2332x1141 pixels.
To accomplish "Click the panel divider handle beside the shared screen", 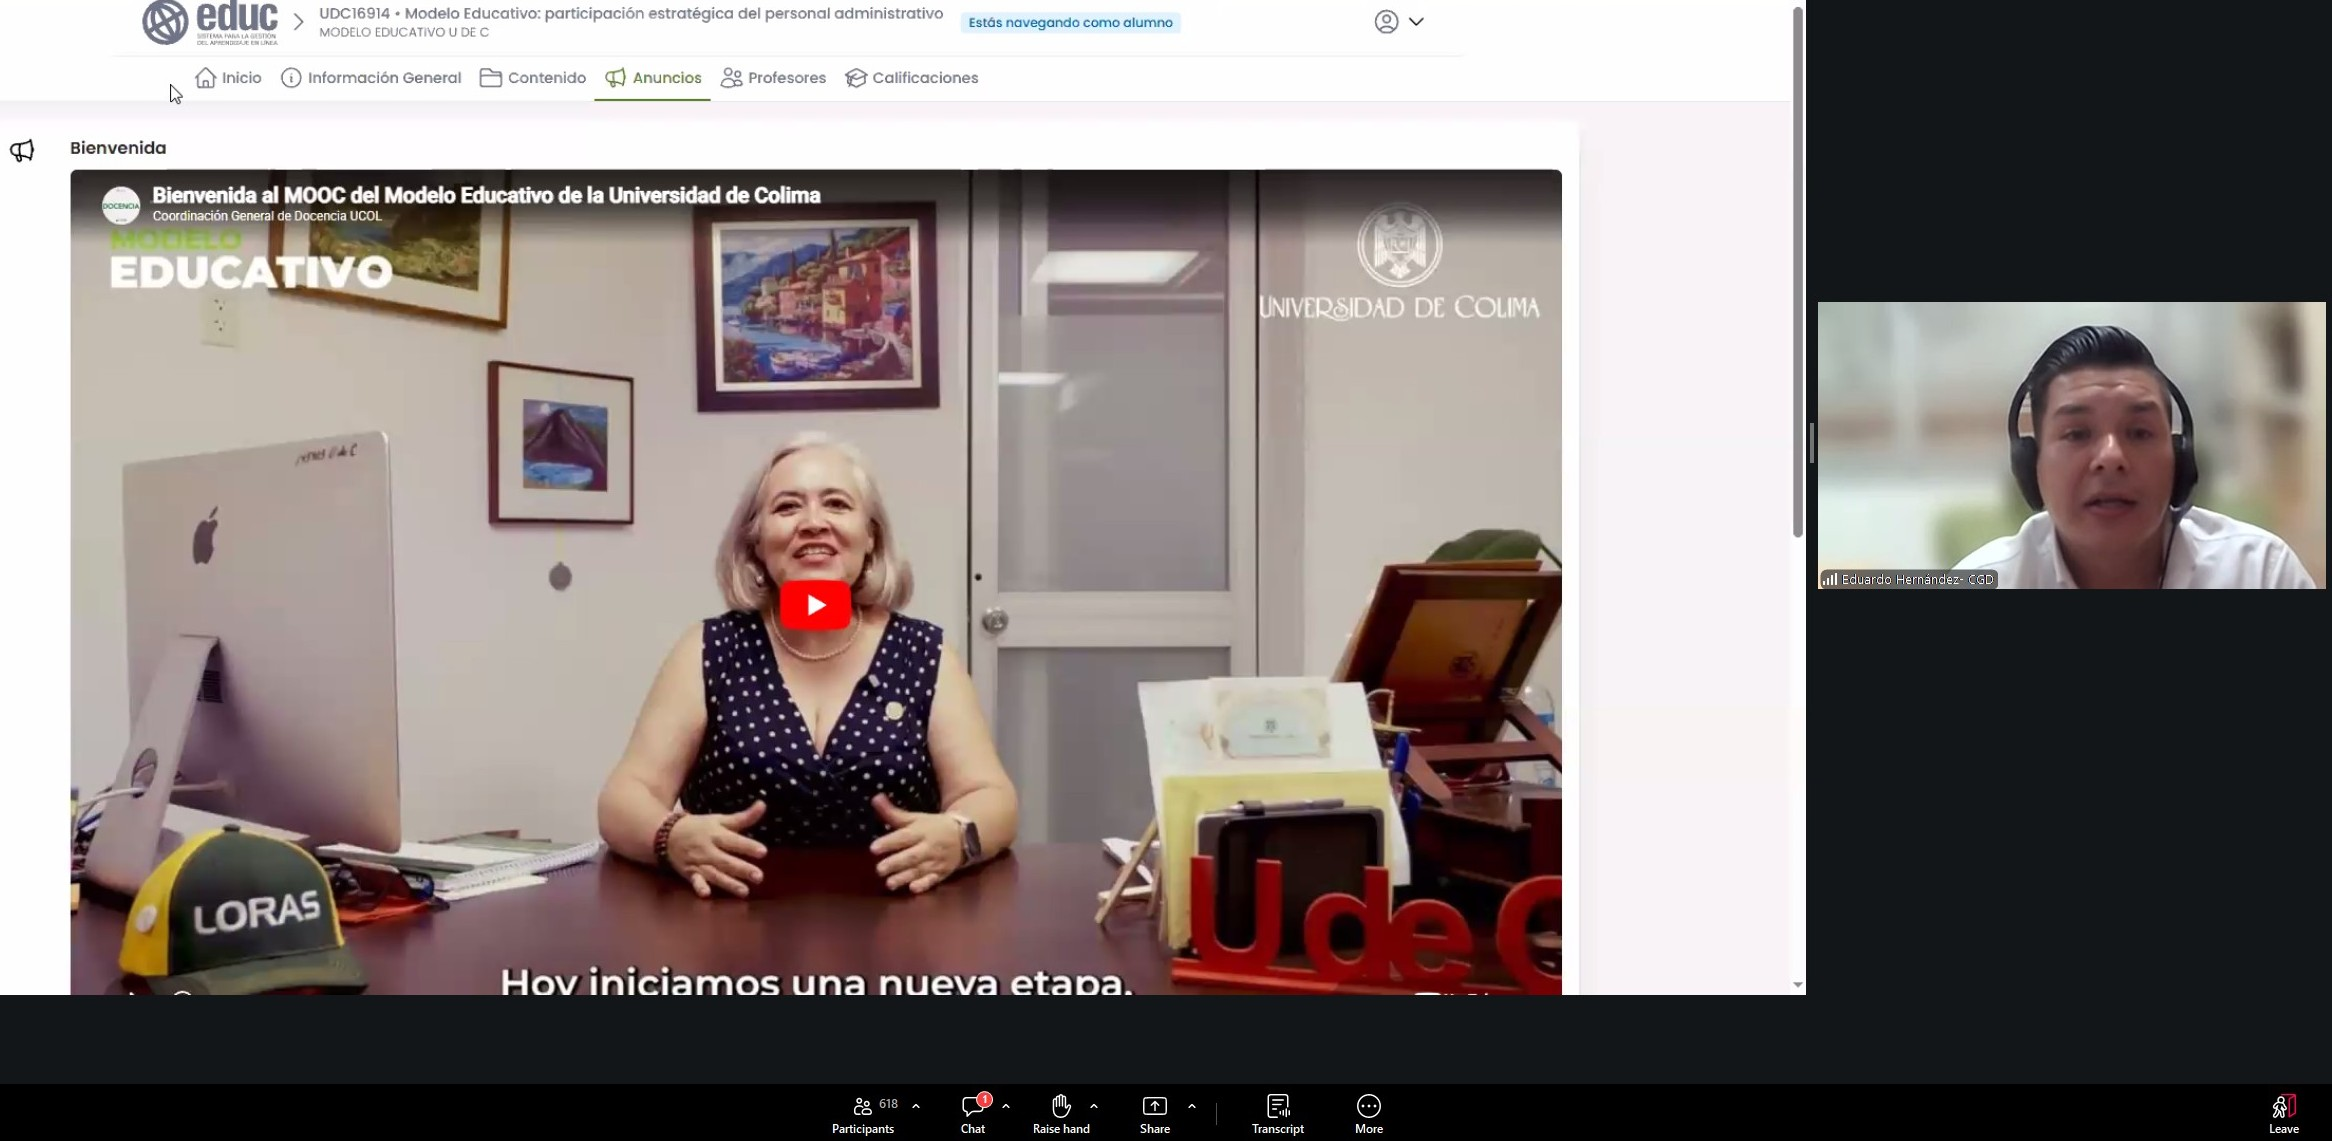I will [1811, 443].
